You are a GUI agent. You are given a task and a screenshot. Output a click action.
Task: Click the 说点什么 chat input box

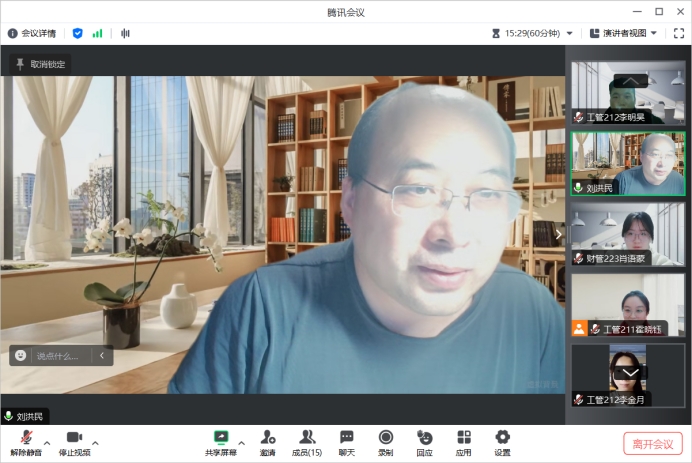coord(62,355)
